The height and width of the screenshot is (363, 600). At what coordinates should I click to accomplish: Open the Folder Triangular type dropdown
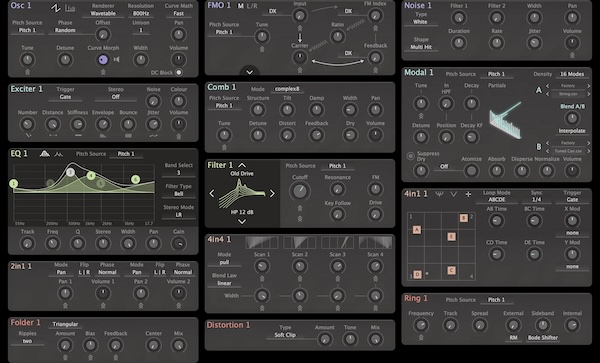pyautogui.click(x=65, y=324)
